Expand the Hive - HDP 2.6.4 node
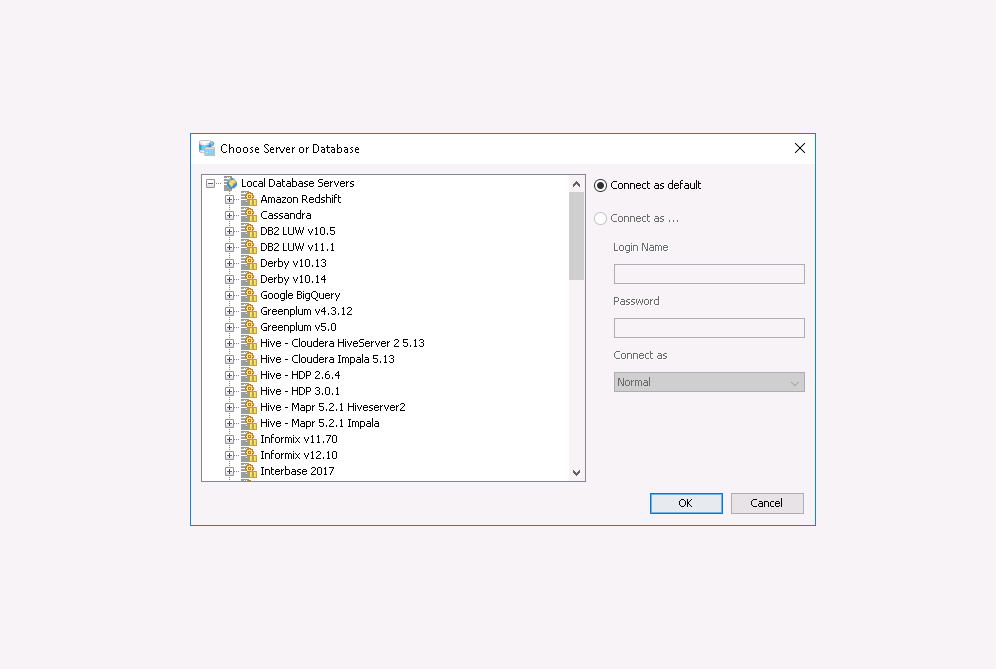This screenshot has height=669, width=996. [x=229, y=375]
